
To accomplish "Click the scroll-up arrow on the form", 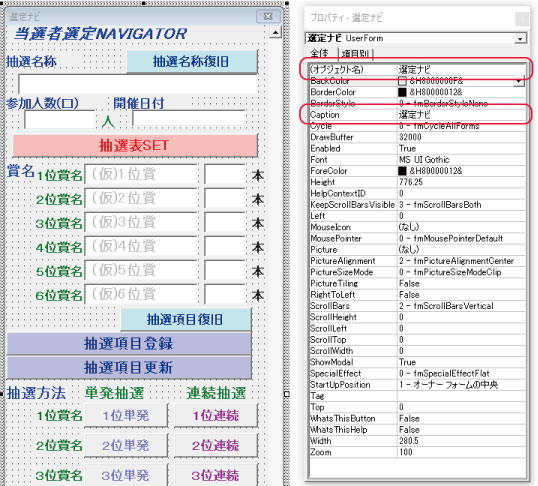I will pyautogui.click(x=276, y=33).
